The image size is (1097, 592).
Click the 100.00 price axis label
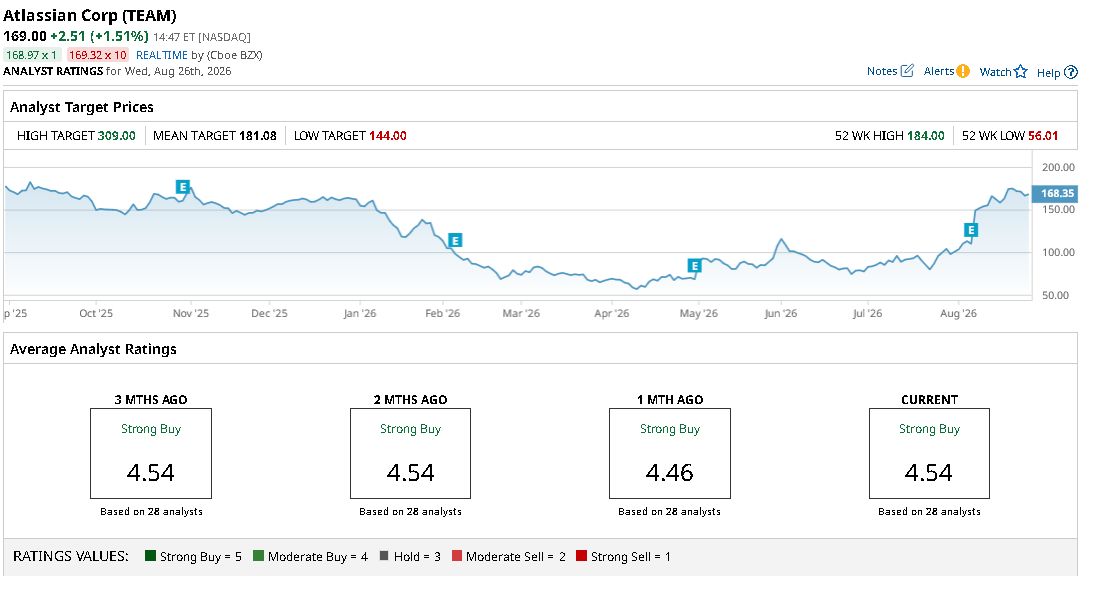pos(1058,253)
